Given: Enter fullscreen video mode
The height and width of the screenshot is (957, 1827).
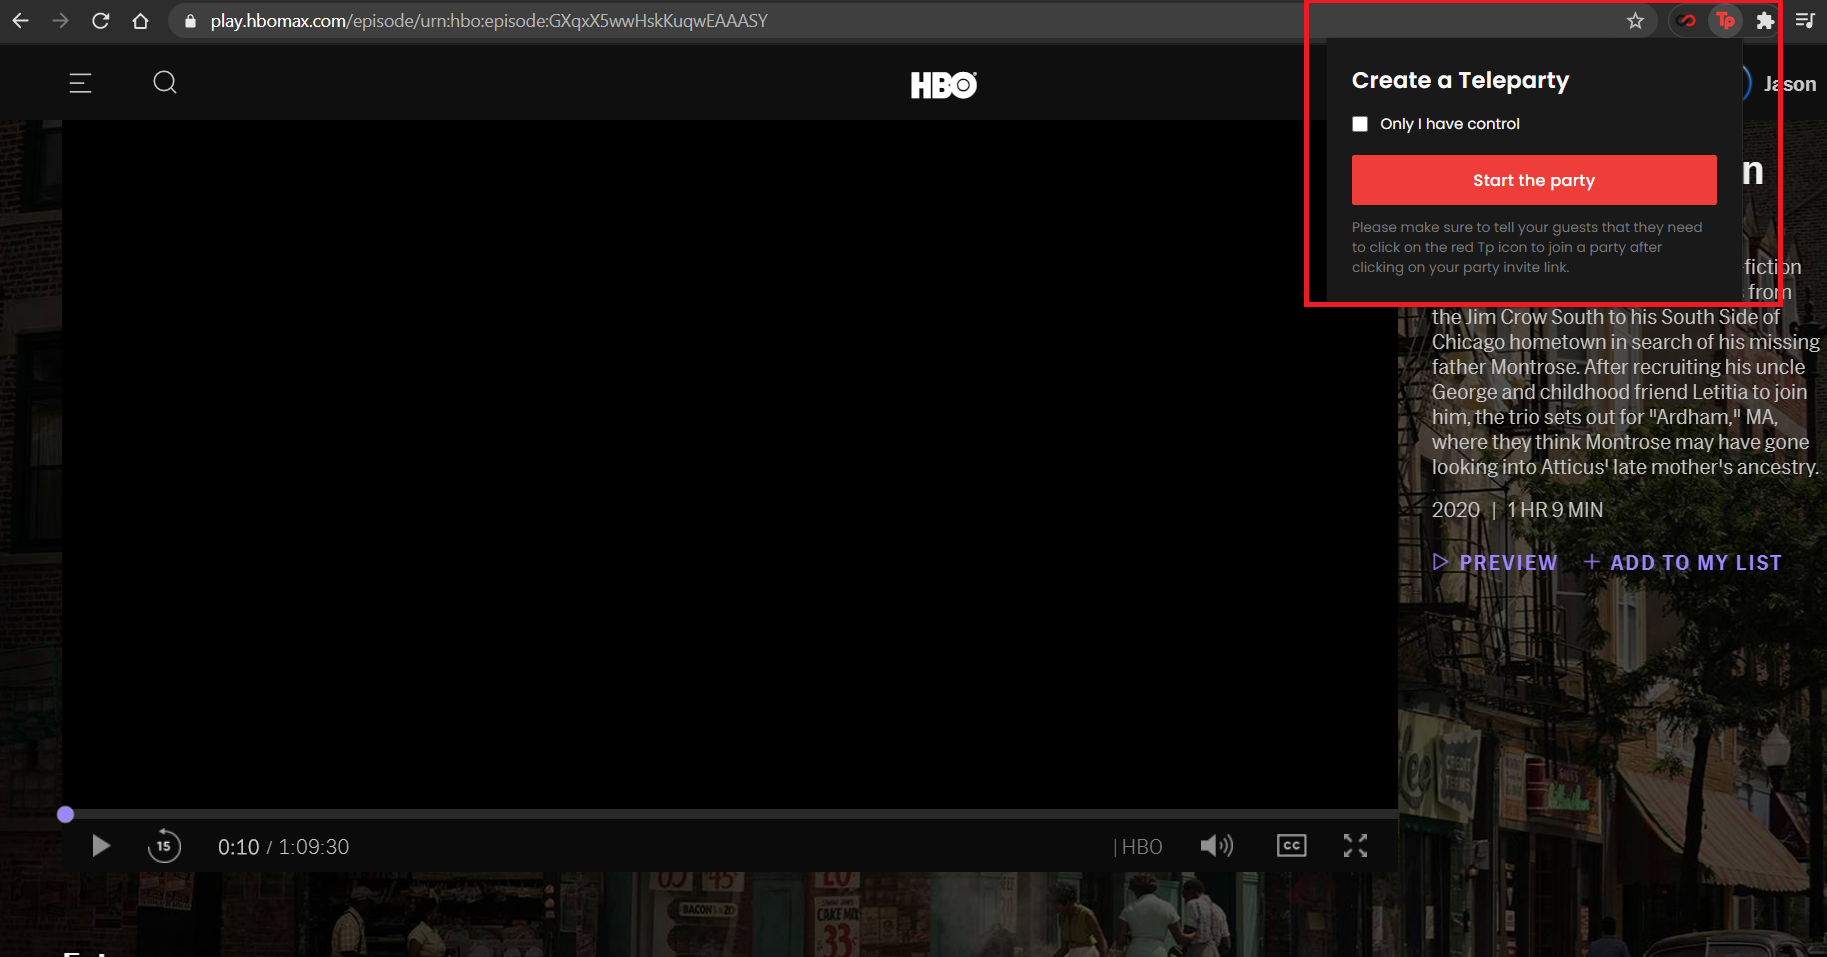Looking at the screenshot, I should pos(1355,846).
